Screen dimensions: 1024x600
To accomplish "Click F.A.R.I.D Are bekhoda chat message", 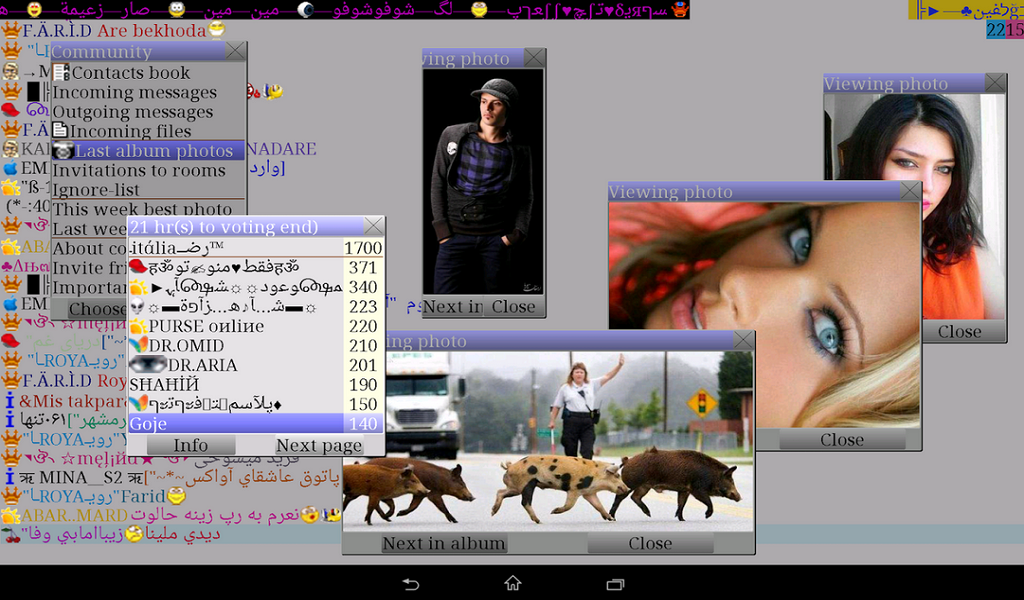I will tap(114, 30).
